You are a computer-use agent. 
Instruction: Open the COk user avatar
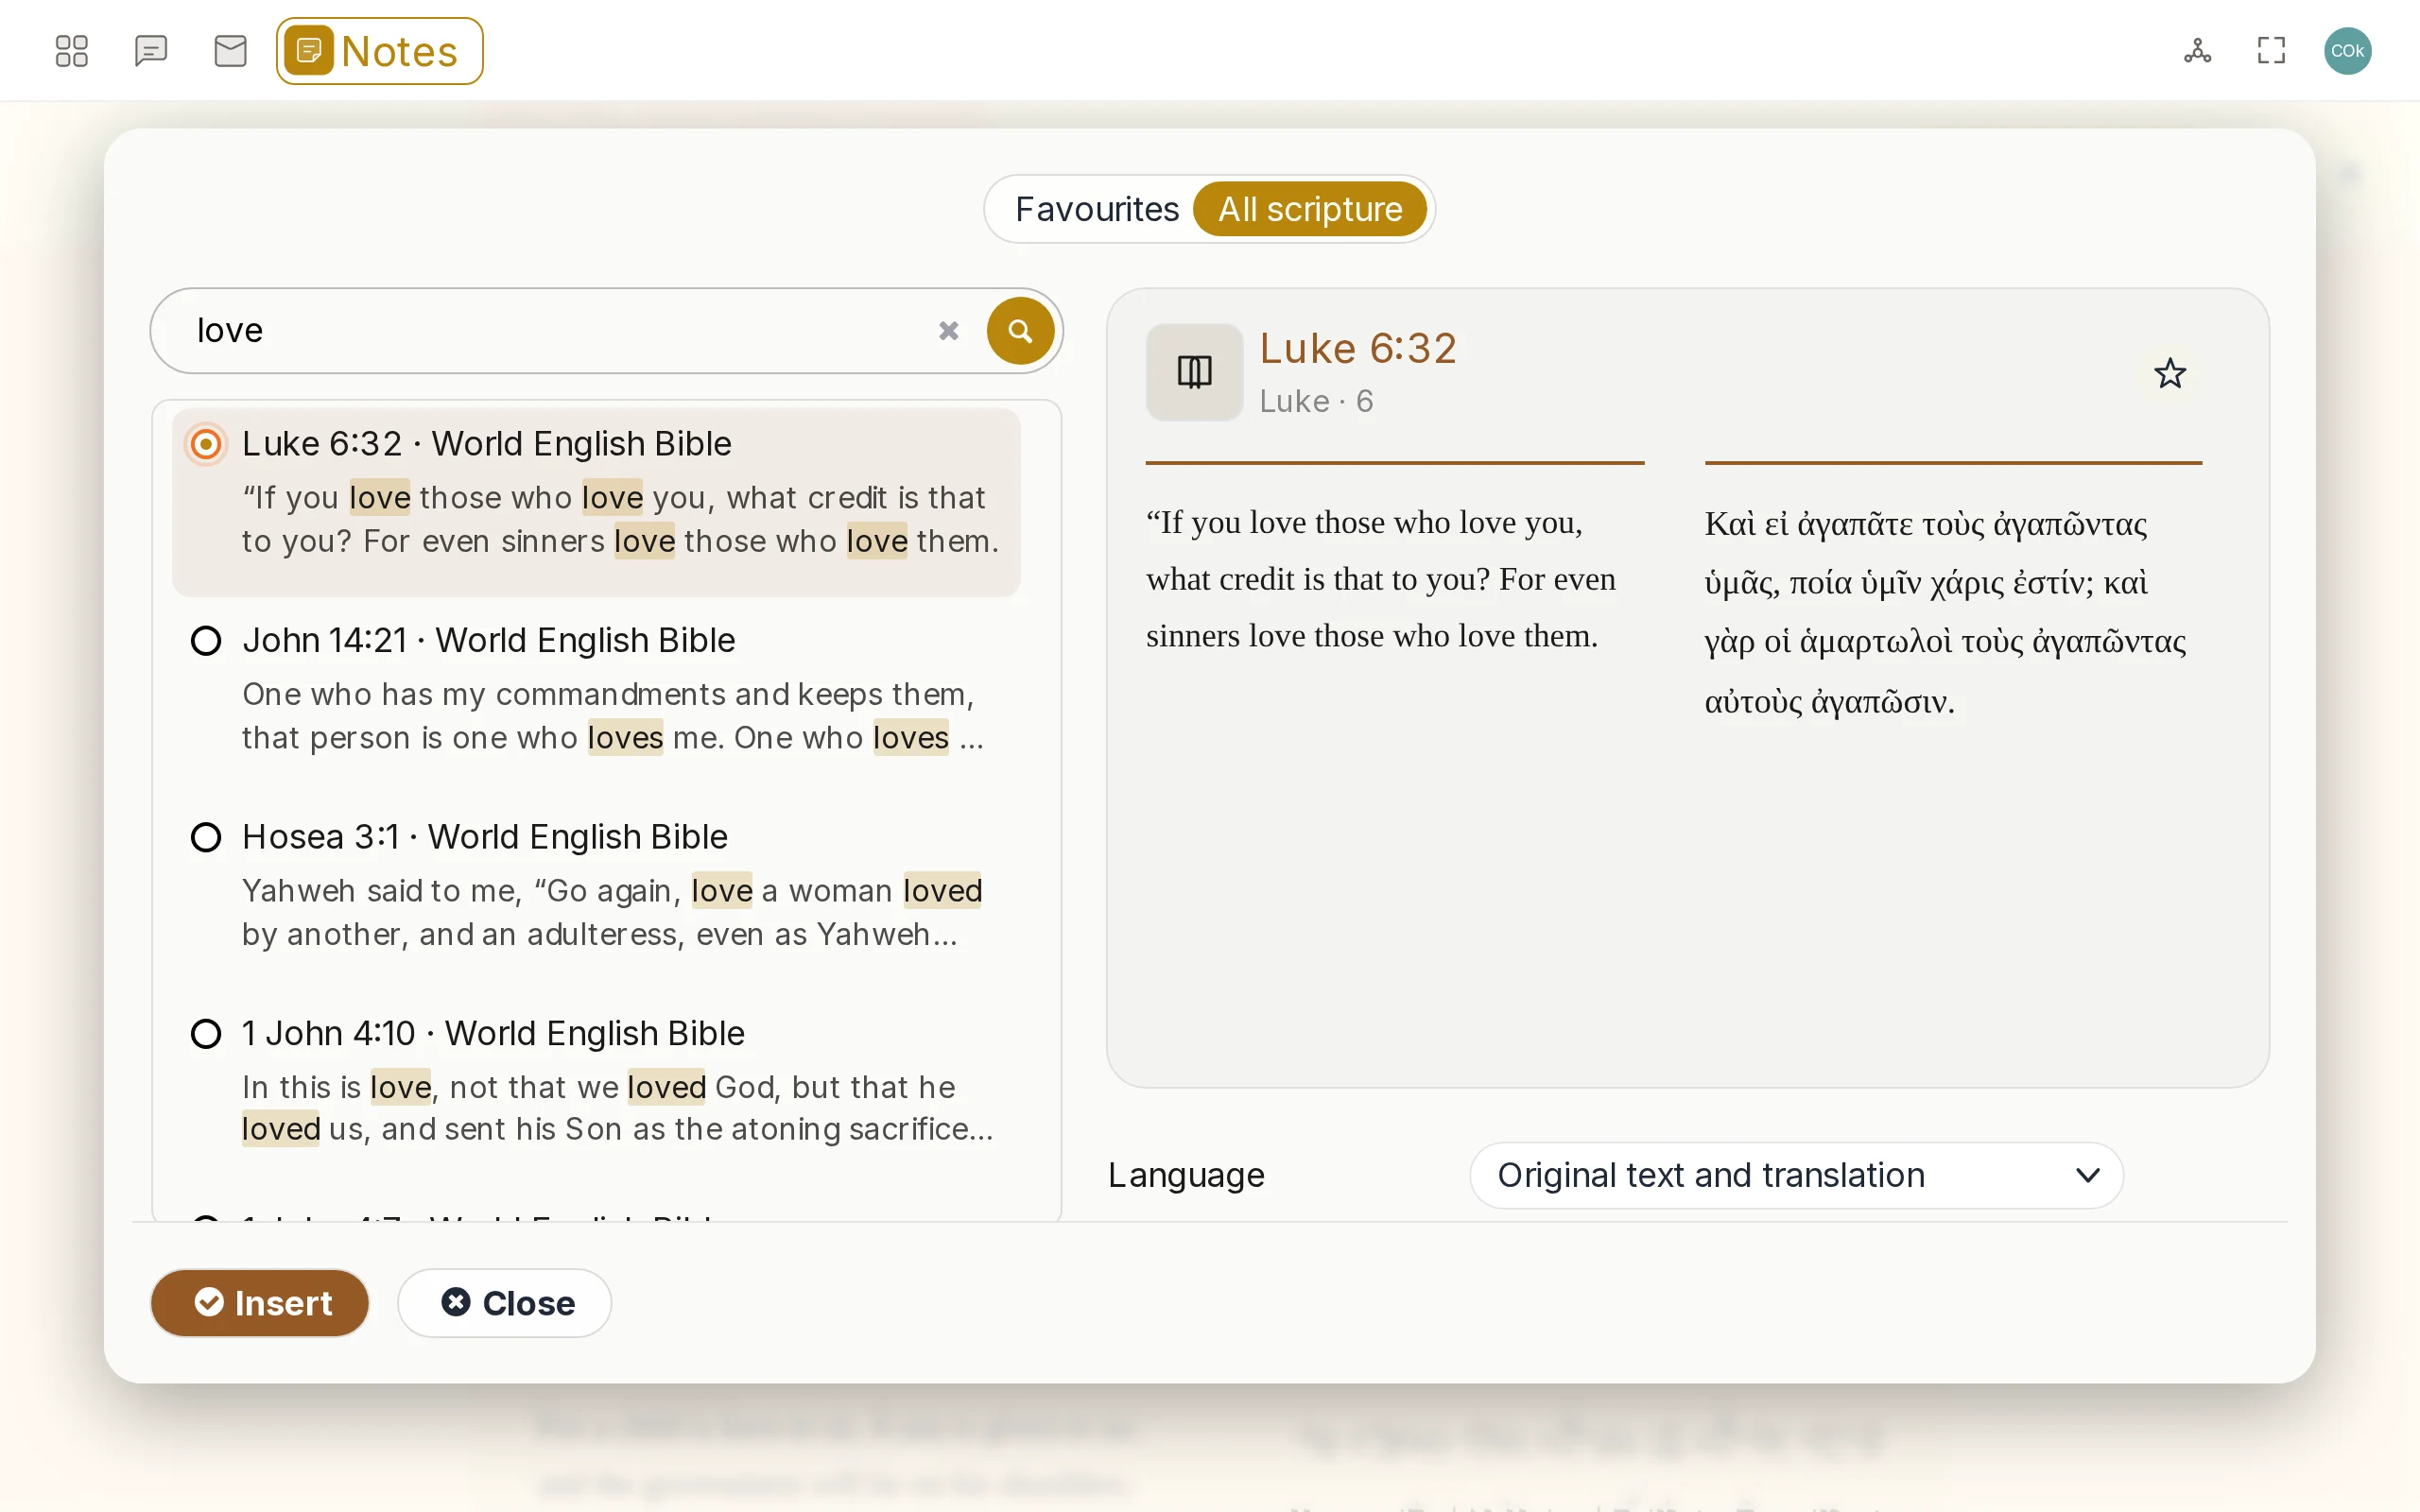[x=2347, y=51]
